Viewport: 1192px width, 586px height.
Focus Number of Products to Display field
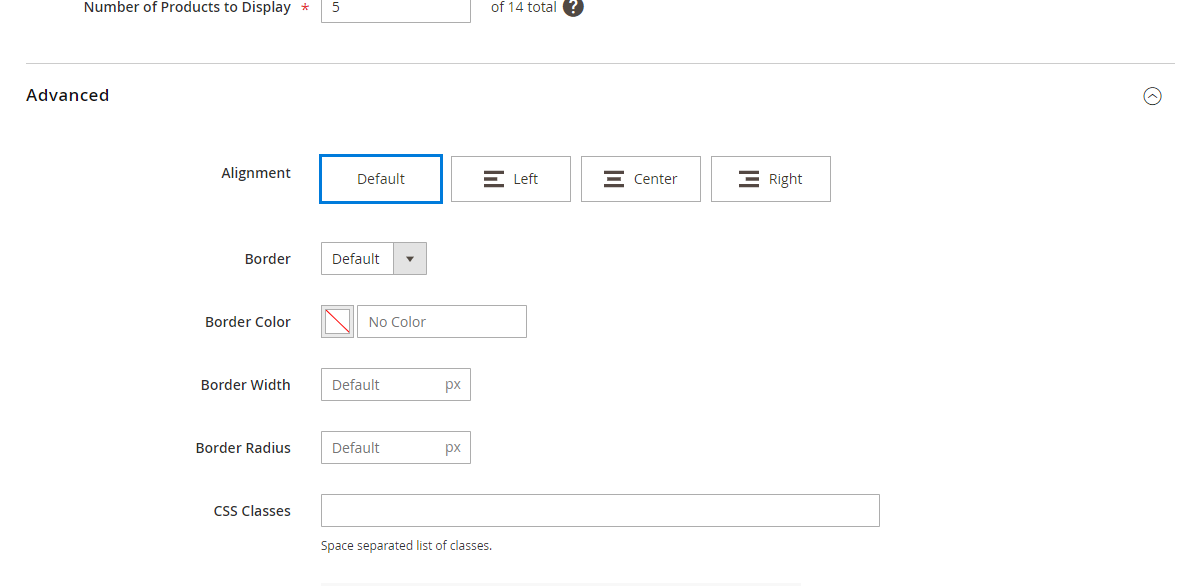click(x=396, y=9)
